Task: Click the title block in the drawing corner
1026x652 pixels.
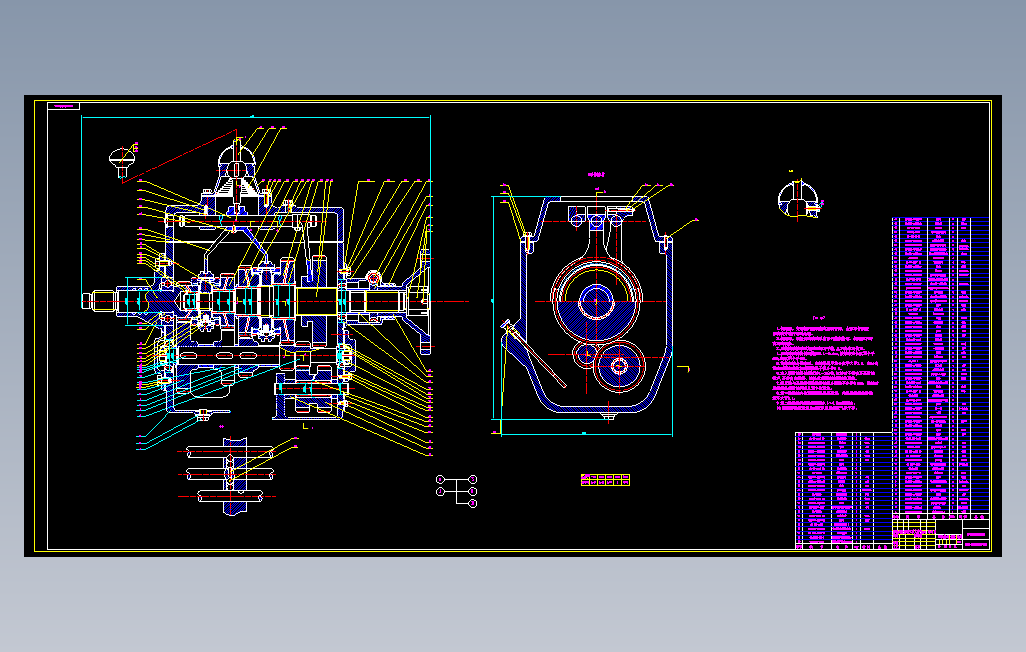Action: (940, 532)
